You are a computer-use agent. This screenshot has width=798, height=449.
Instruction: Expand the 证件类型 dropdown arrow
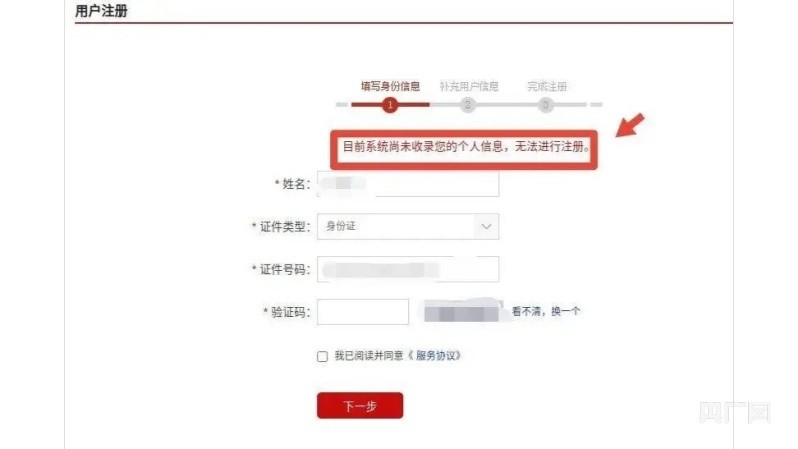coord(486,227)
